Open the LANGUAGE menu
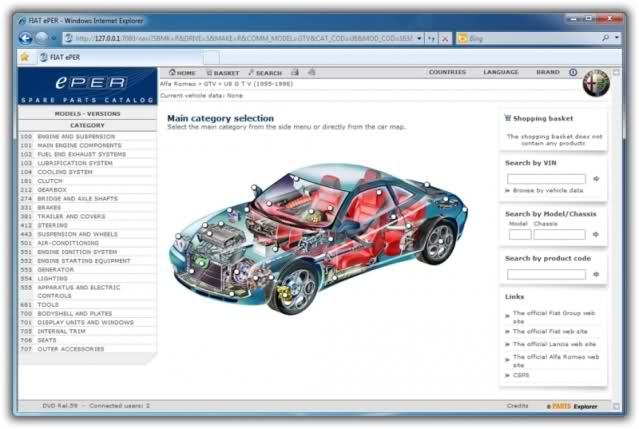 (501, 72)
